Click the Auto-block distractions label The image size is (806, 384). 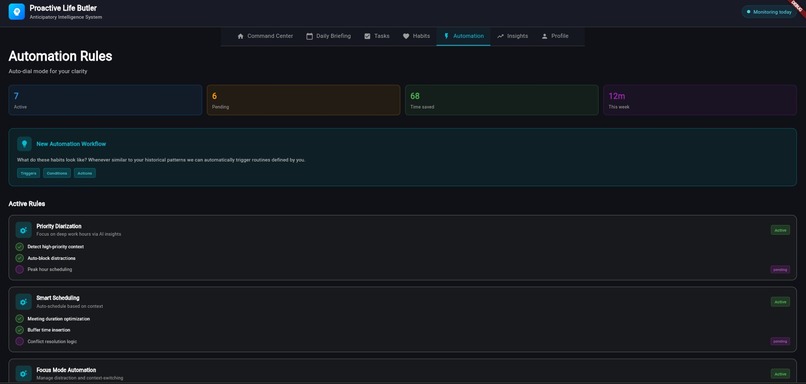click(x=51, y=258)
